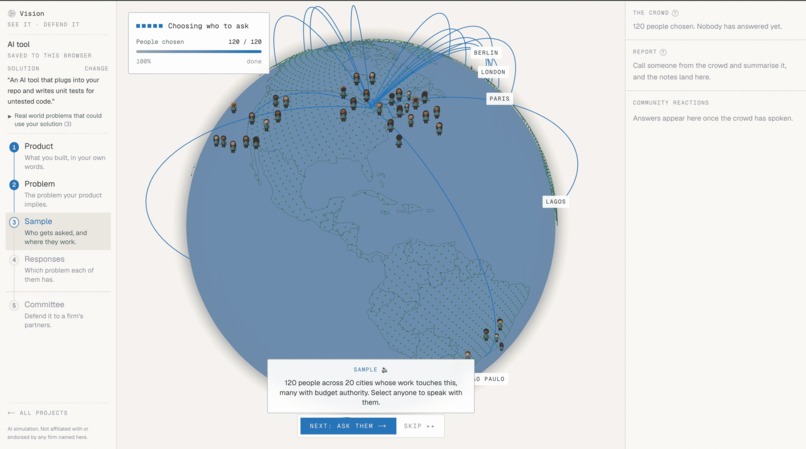The height and width of the screenshot is (449, 806).
Task: Click the BERLIN city label
Action: 486,52
